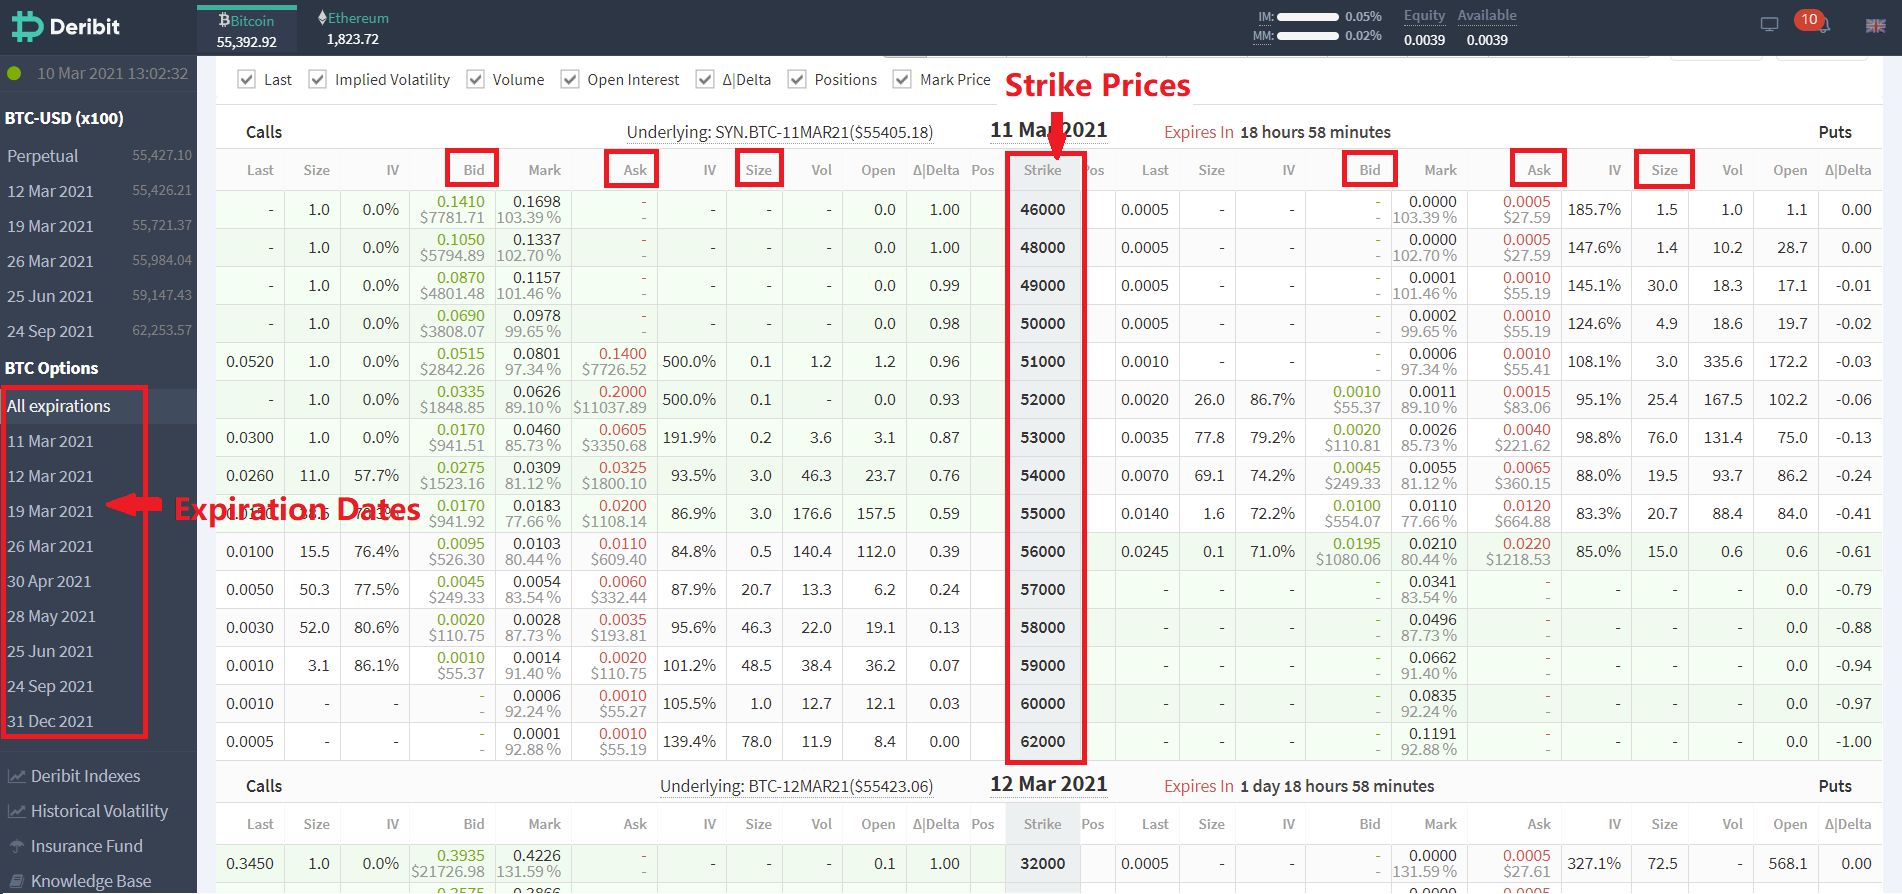Viewport: 1902px width, 894px height.
Task: Select 31 Dec 2021 options expiration
Action: coord(50,721)
